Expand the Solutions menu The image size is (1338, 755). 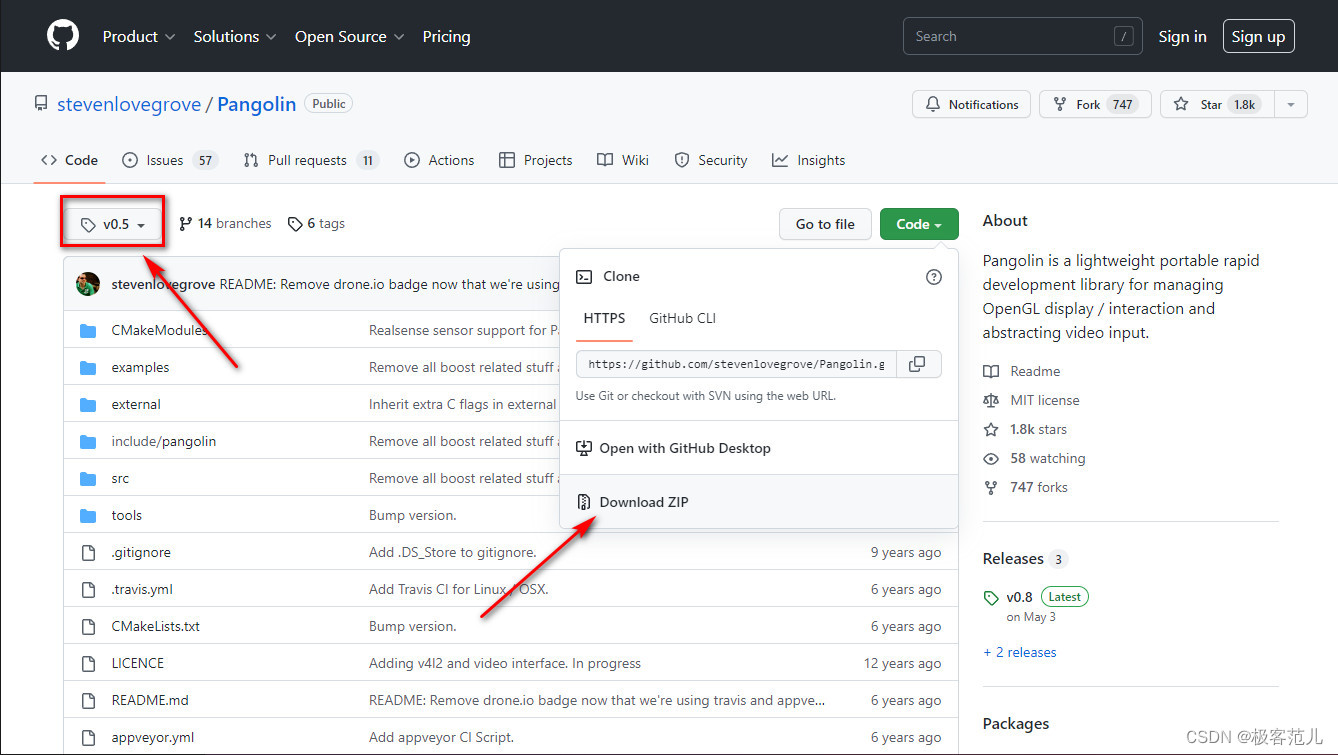(235, 36)
